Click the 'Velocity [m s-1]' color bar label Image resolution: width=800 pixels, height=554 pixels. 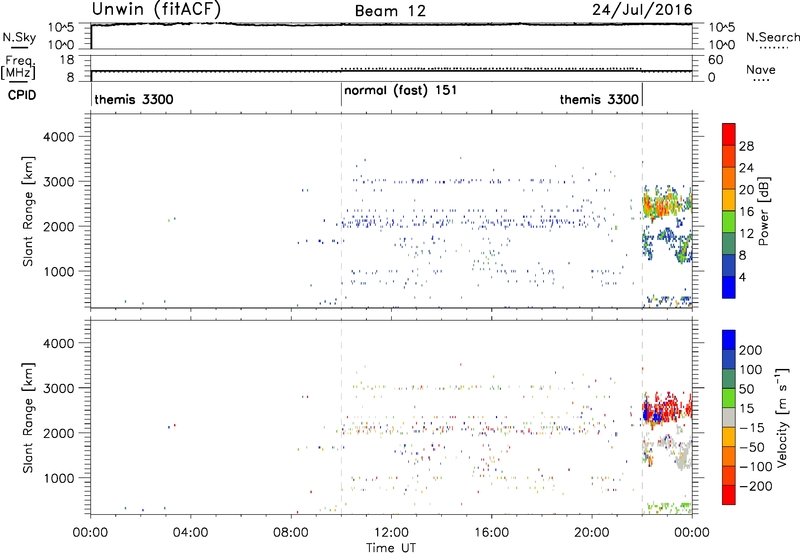[x=782, y=418]
